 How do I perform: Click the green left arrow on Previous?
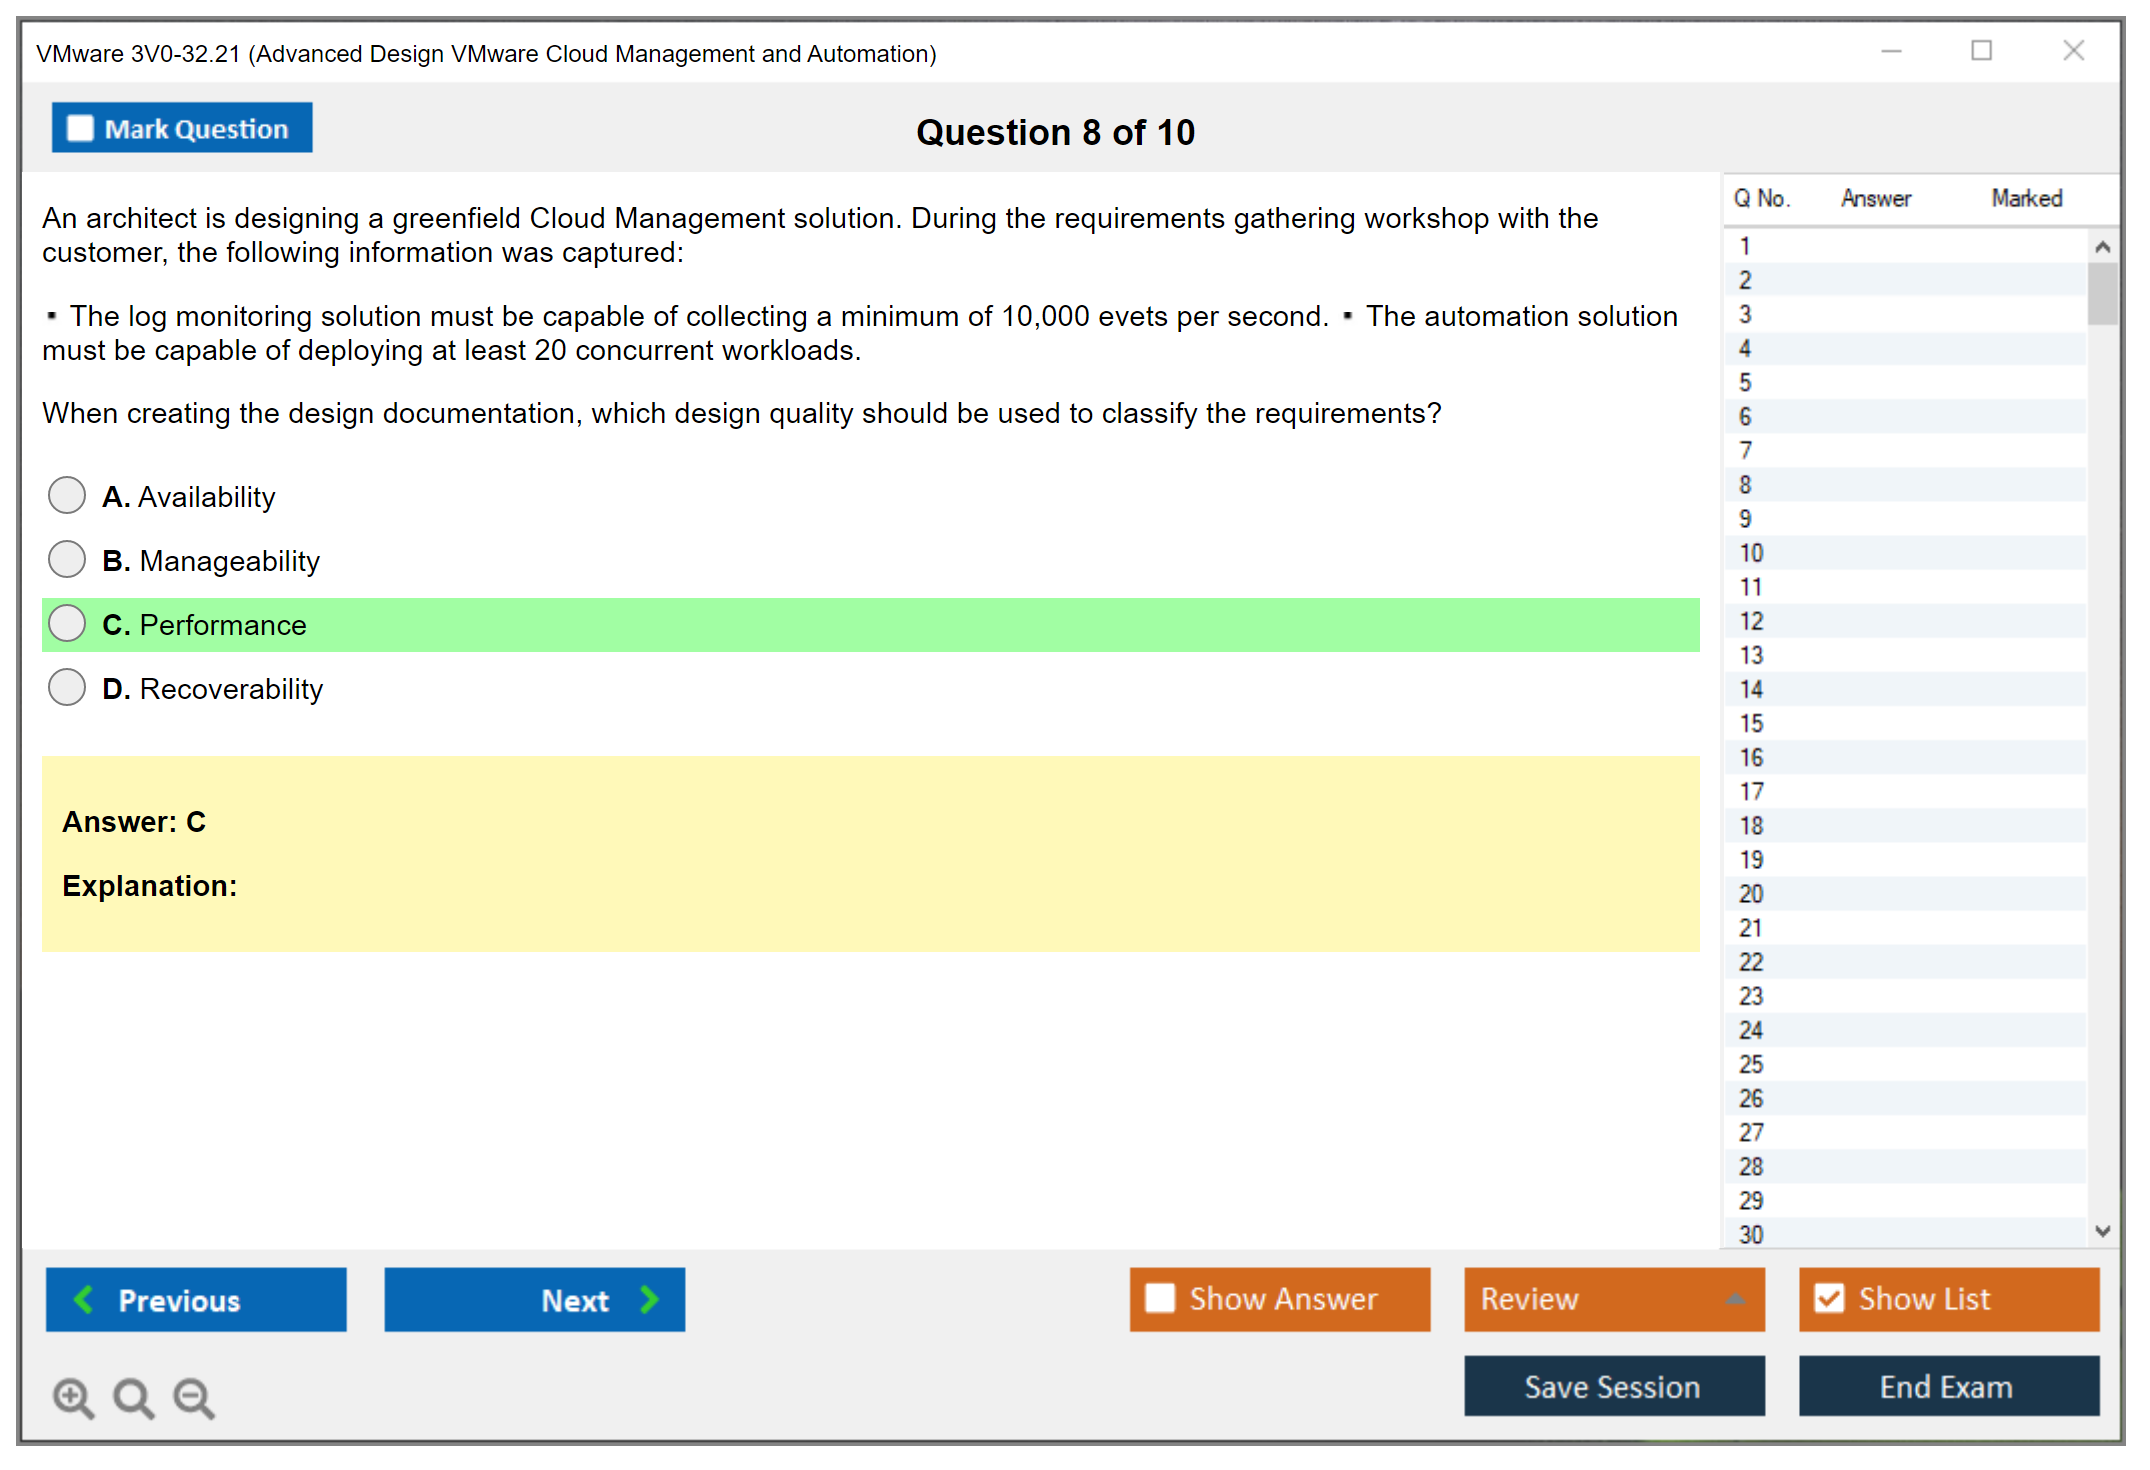point(84,1299)
